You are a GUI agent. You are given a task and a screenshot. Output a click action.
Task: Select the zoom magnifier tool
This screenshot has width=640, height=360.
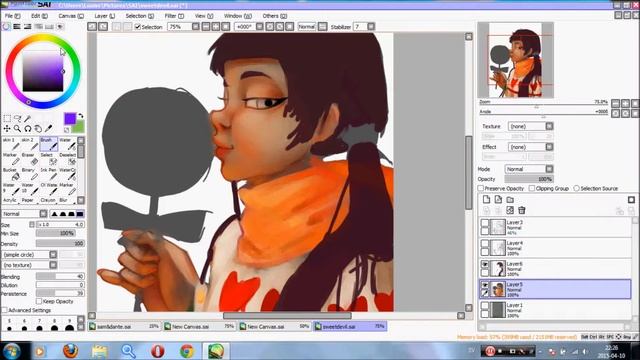point(18,129)
